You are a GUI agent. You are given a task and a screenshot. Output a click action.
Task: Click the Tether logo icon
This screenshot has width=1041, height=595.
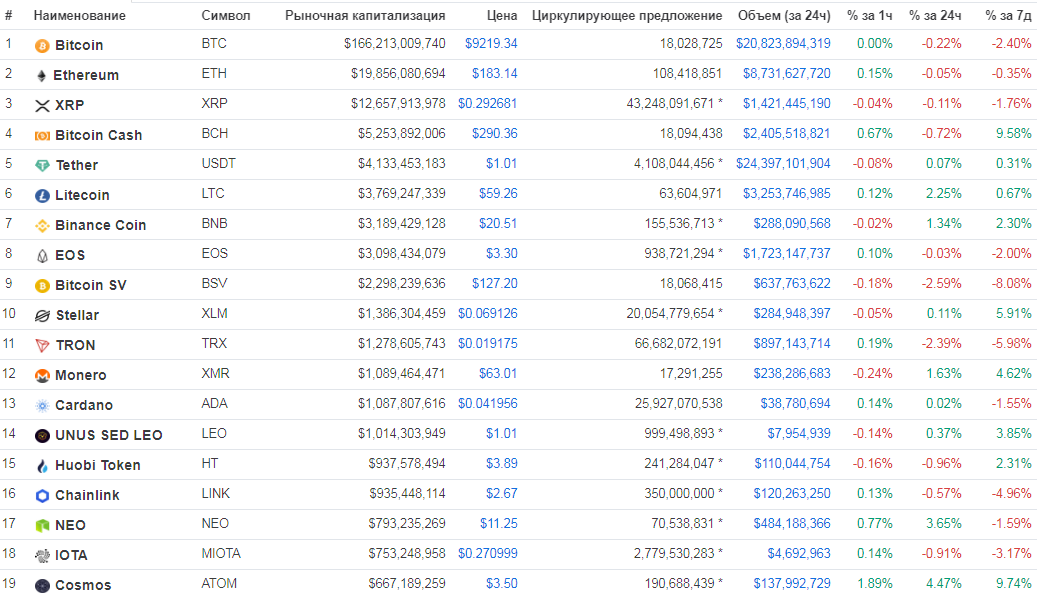pos(42,165)
